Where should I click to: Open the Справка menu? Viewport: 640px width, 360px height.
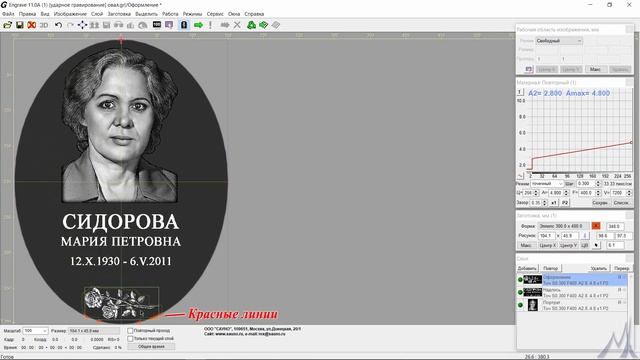tap(254, 14)
